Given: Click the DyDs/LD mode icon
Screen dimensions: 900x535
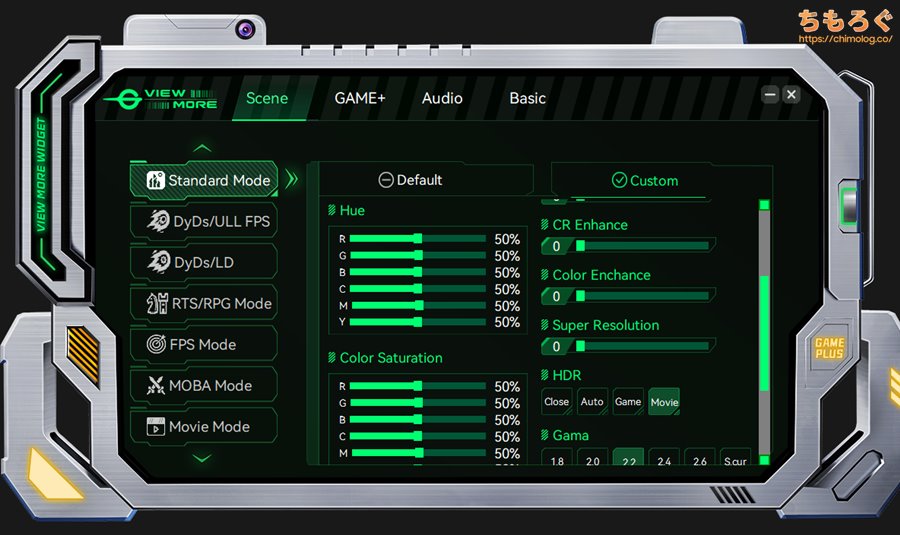Looking at the screenshot, I should 157,262.
